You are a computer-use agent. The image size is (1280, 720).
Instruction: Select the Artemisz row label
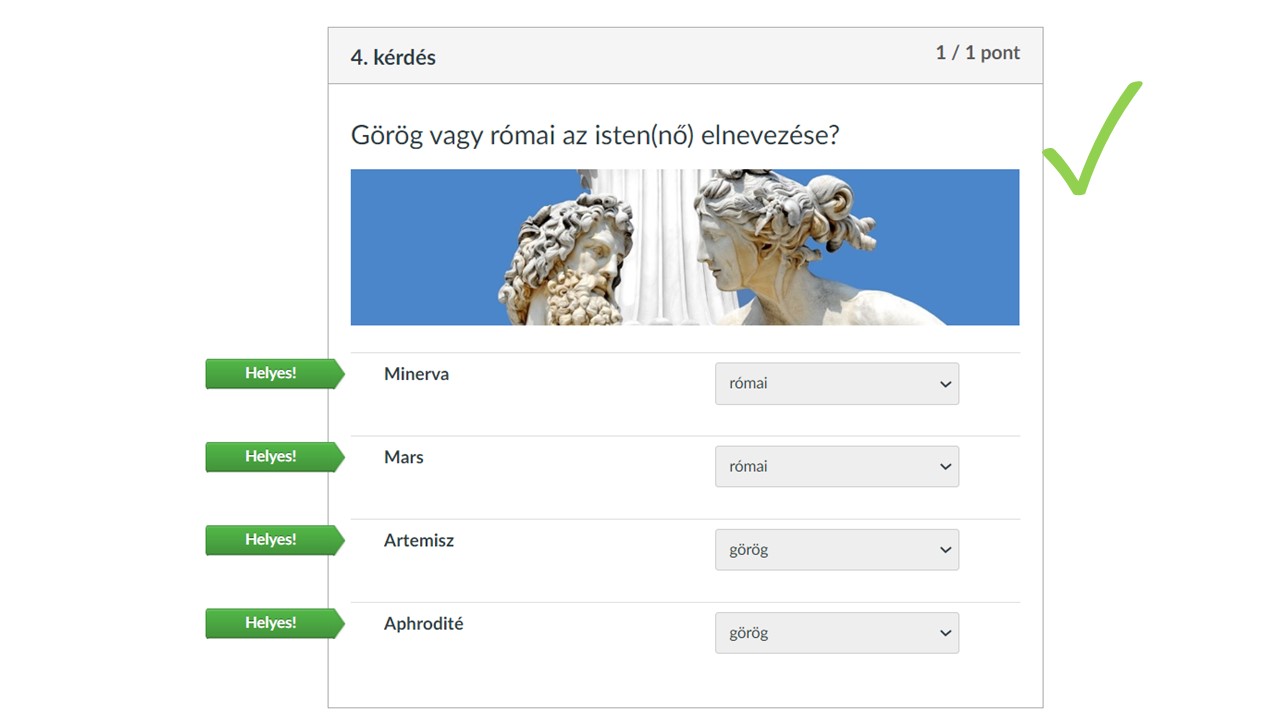pyautogui.click(x=419, y=540)
